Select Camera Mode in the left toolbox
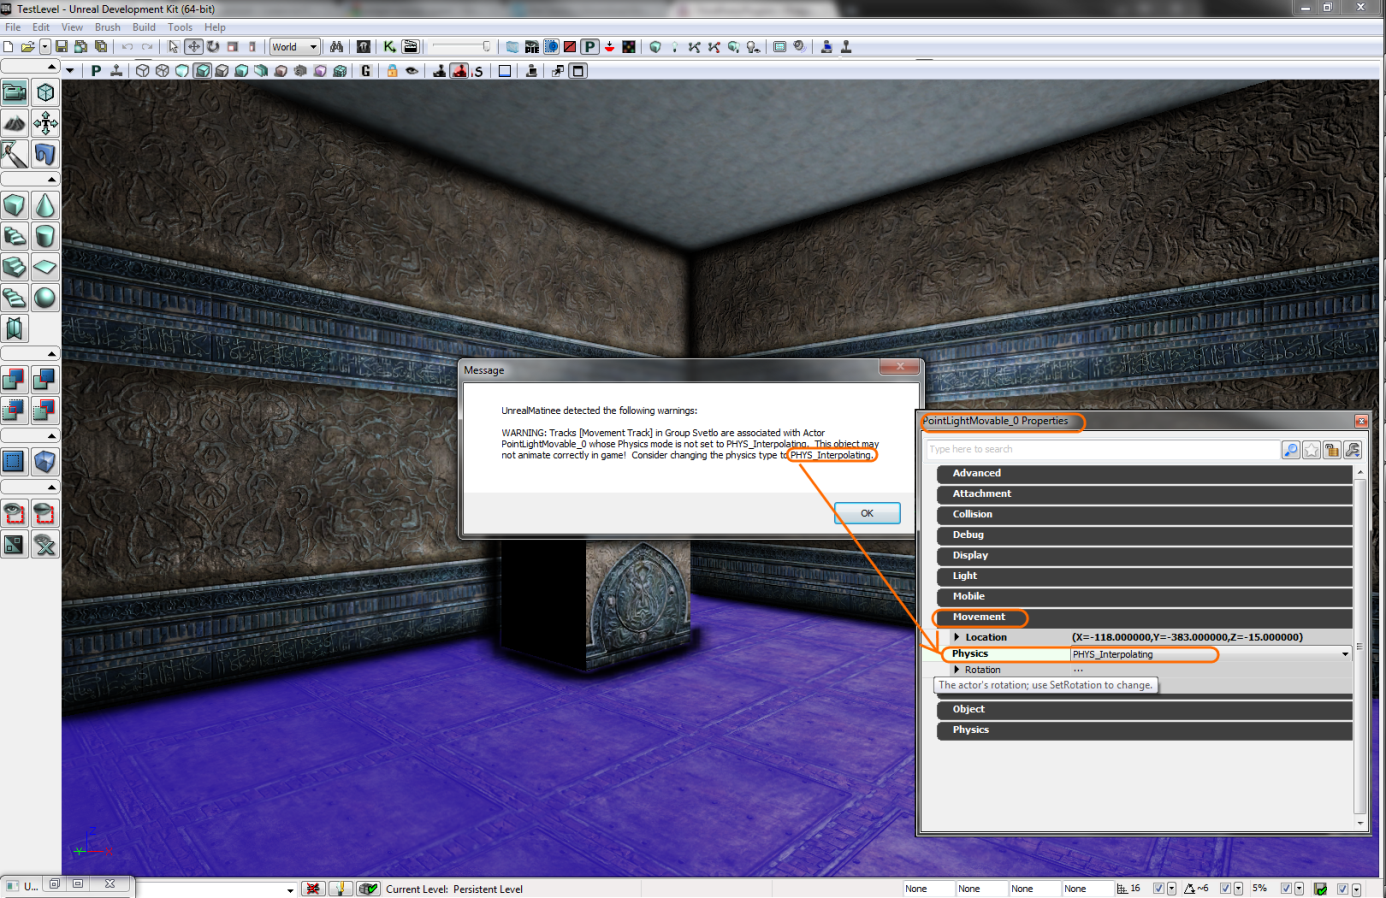Viewport: 1386px width, 898px height. 15,93
